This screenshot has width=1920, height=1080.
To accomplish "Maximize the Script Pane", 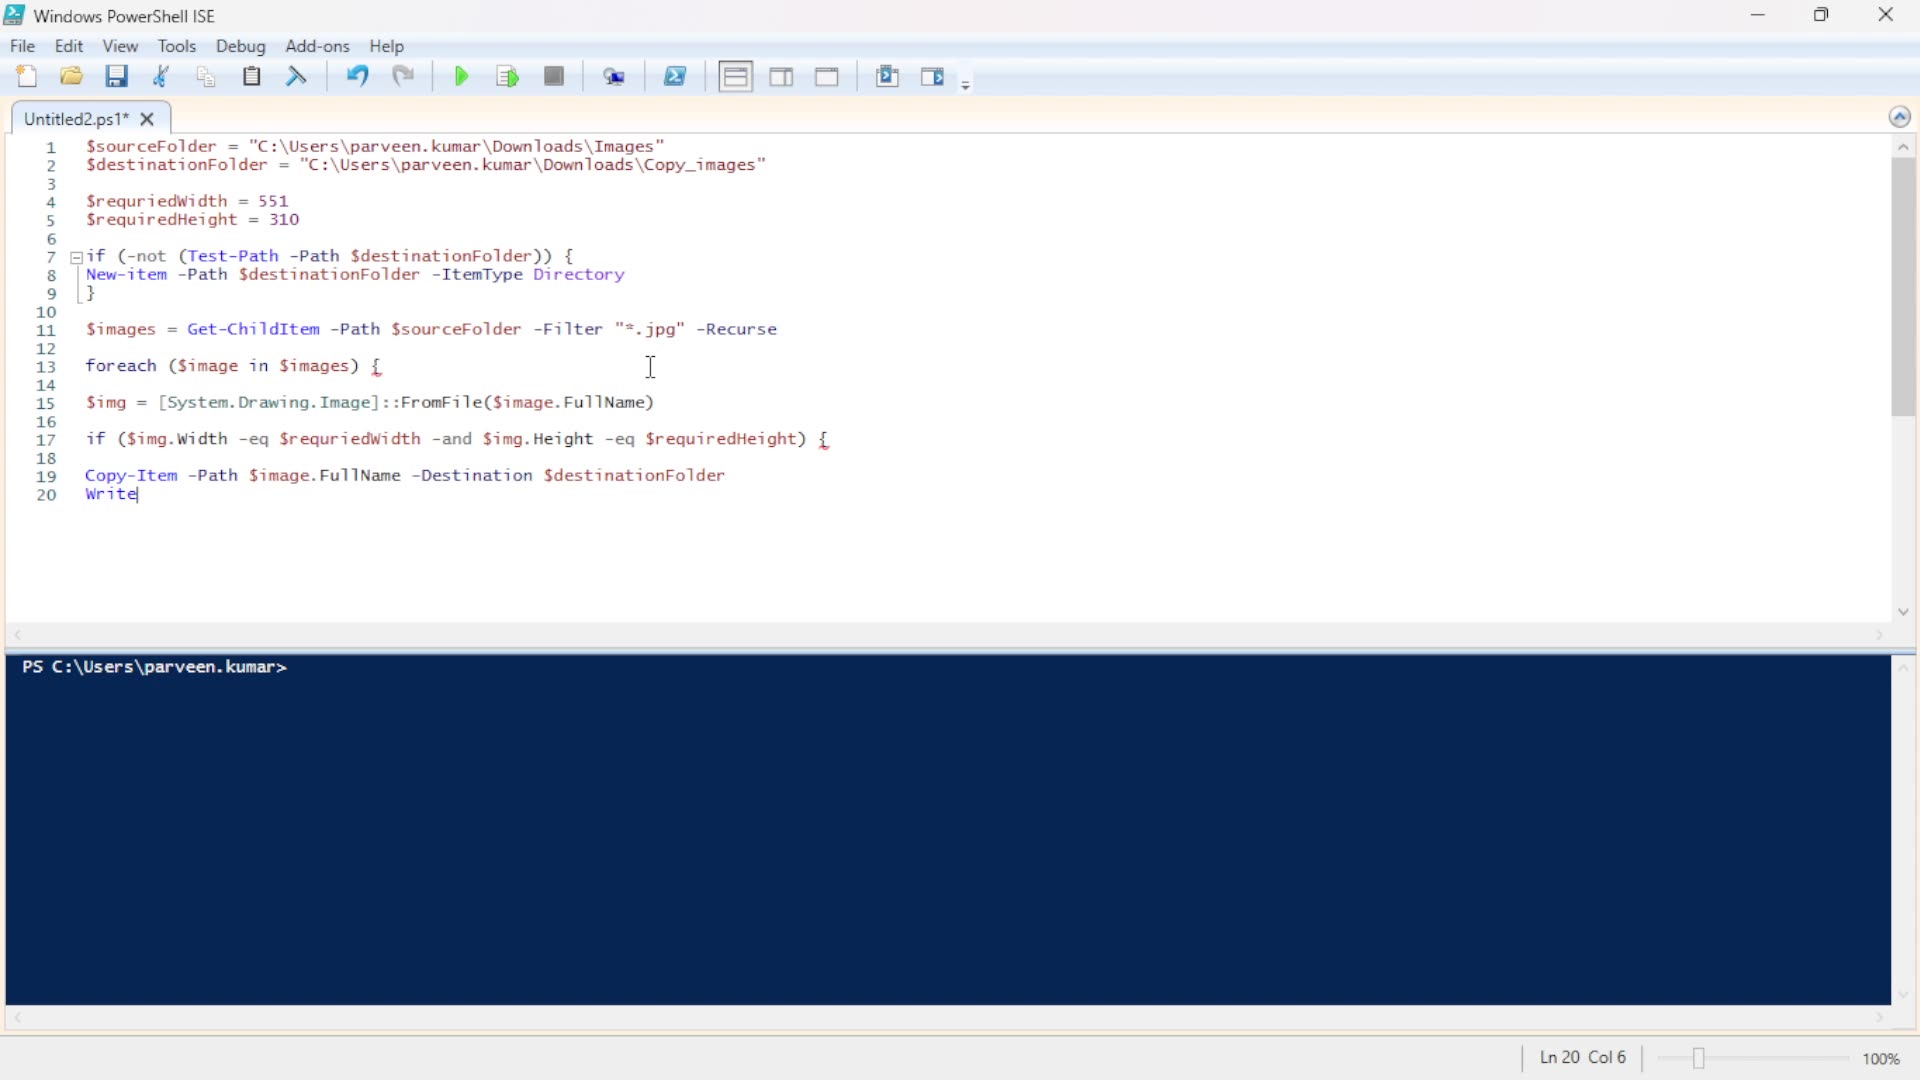I will [x=827, y=75].
